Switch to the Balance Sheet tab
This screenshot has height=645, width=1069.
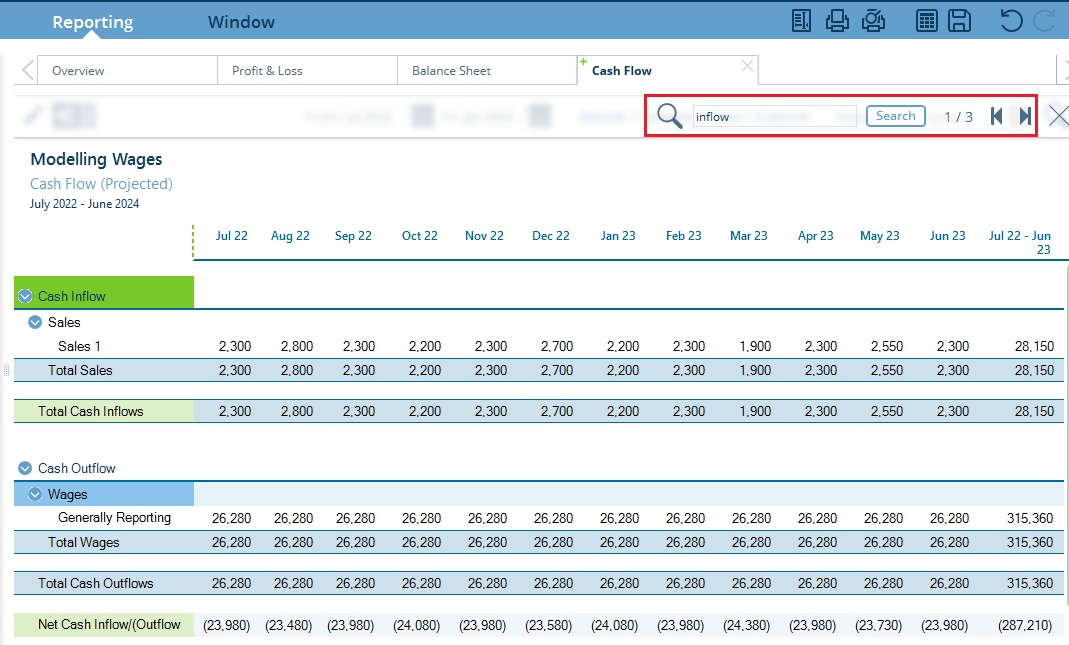[452, 71]
